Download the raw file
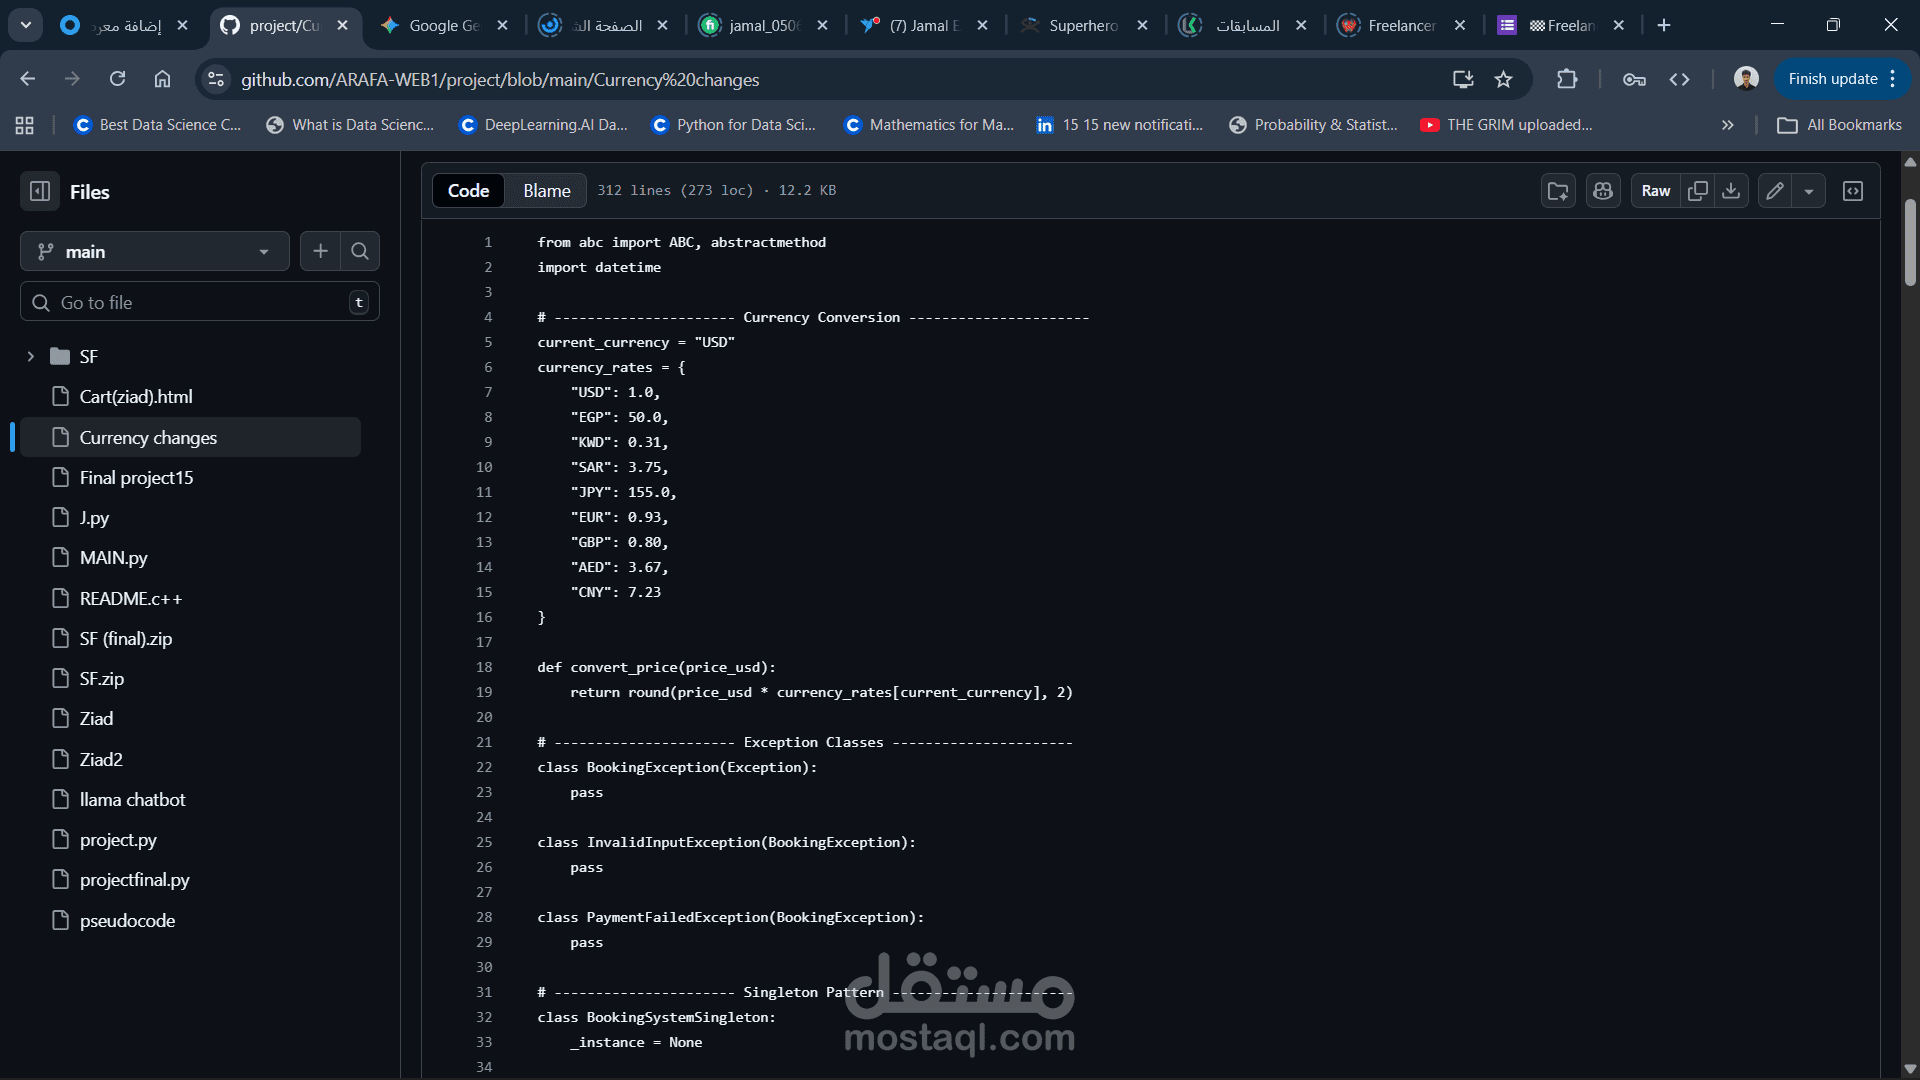This screenshot has height=1080, width=1920. point(1731,191)
